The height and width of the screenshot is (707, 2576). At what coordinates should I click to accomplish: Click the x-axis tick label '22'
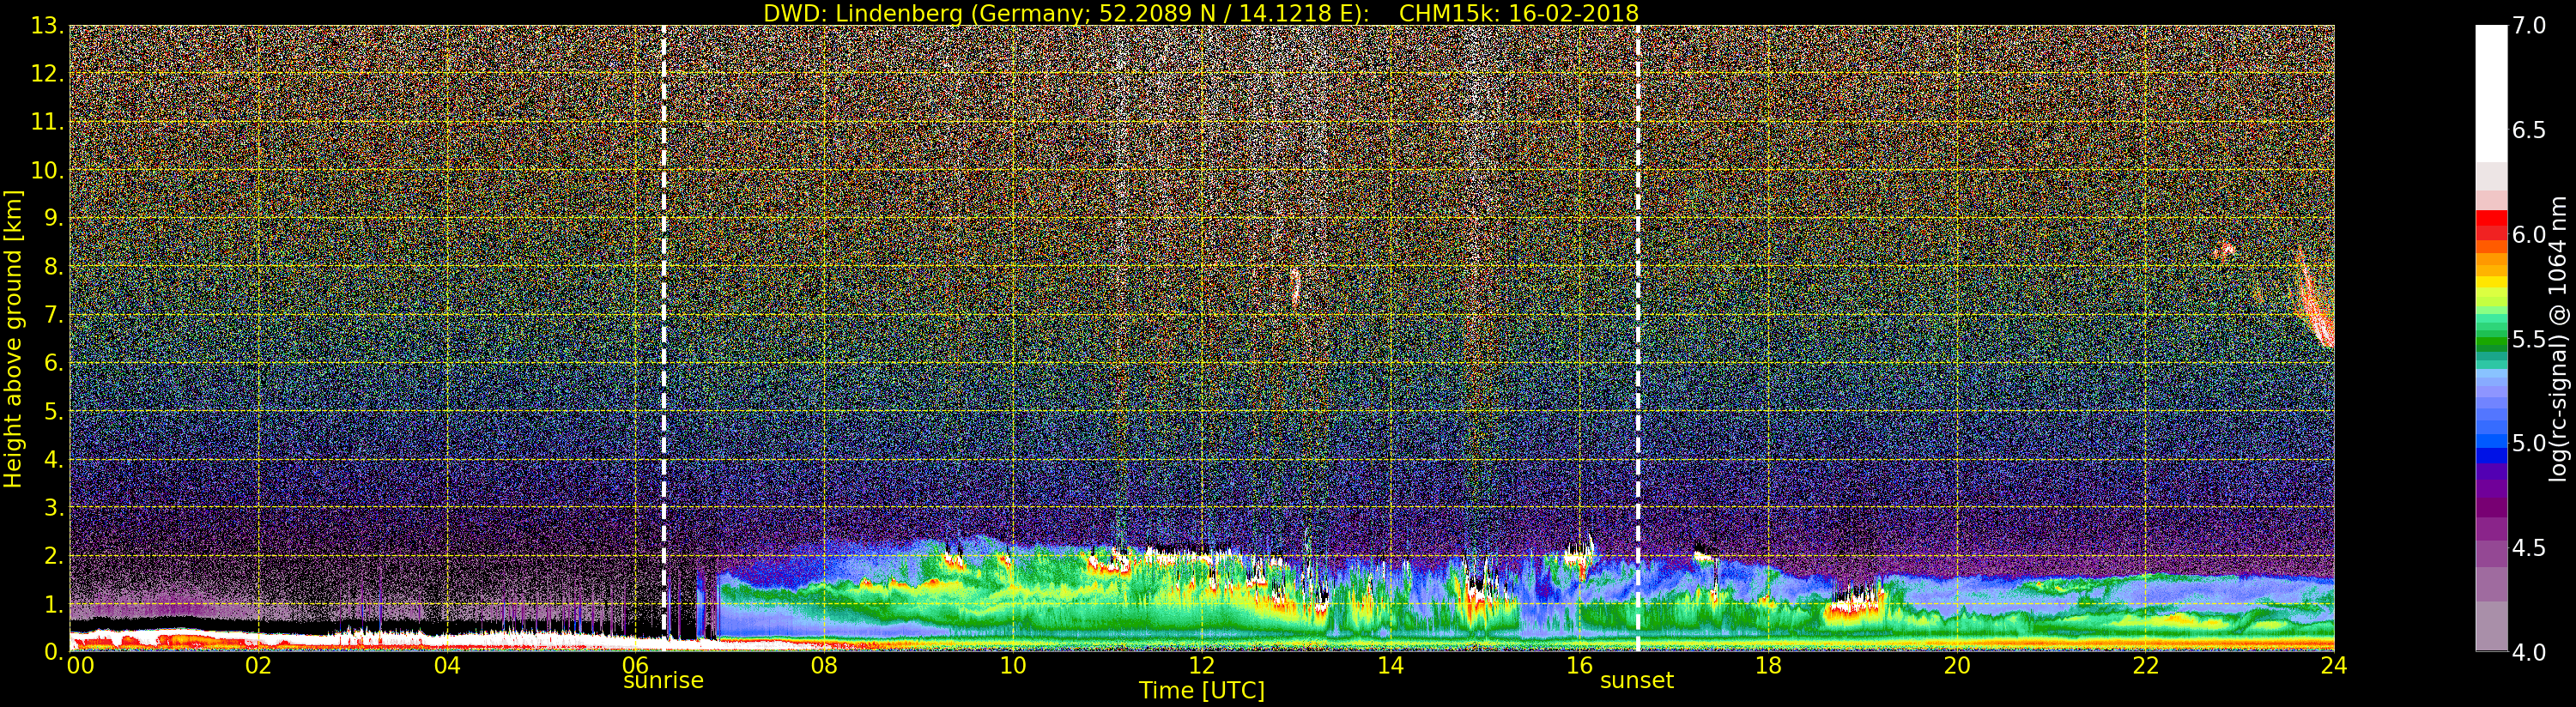(x=2146, y=665)
